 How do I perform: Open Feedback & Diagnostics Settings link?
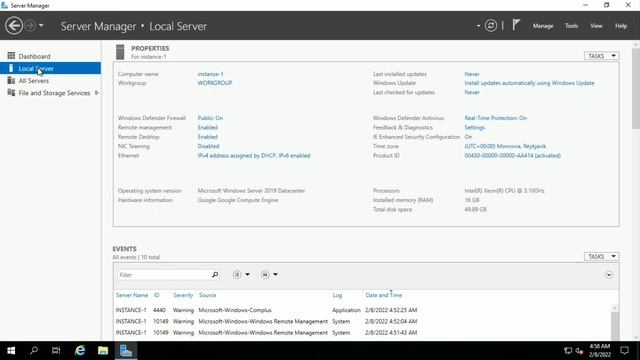click(x=474, y=127)
